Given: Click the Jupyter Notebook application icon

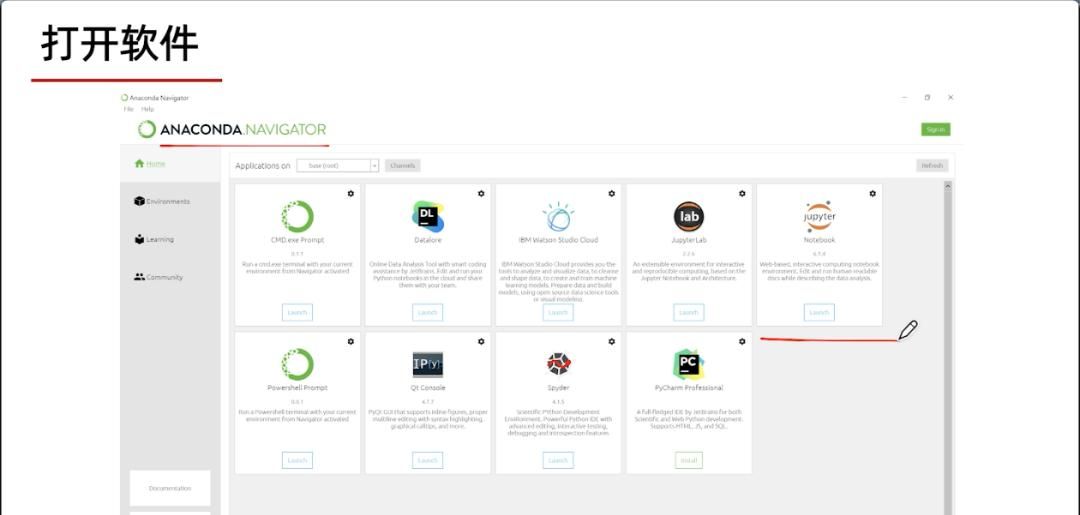Looking at the screenshot, I should click(x=819, y=216).
